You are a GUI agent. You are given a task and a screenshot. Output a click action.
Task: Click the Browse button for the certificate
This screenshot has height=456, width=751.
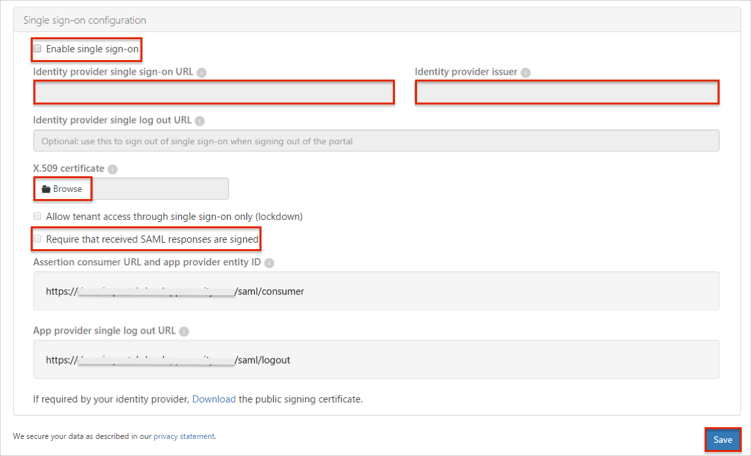pos(62,189)
